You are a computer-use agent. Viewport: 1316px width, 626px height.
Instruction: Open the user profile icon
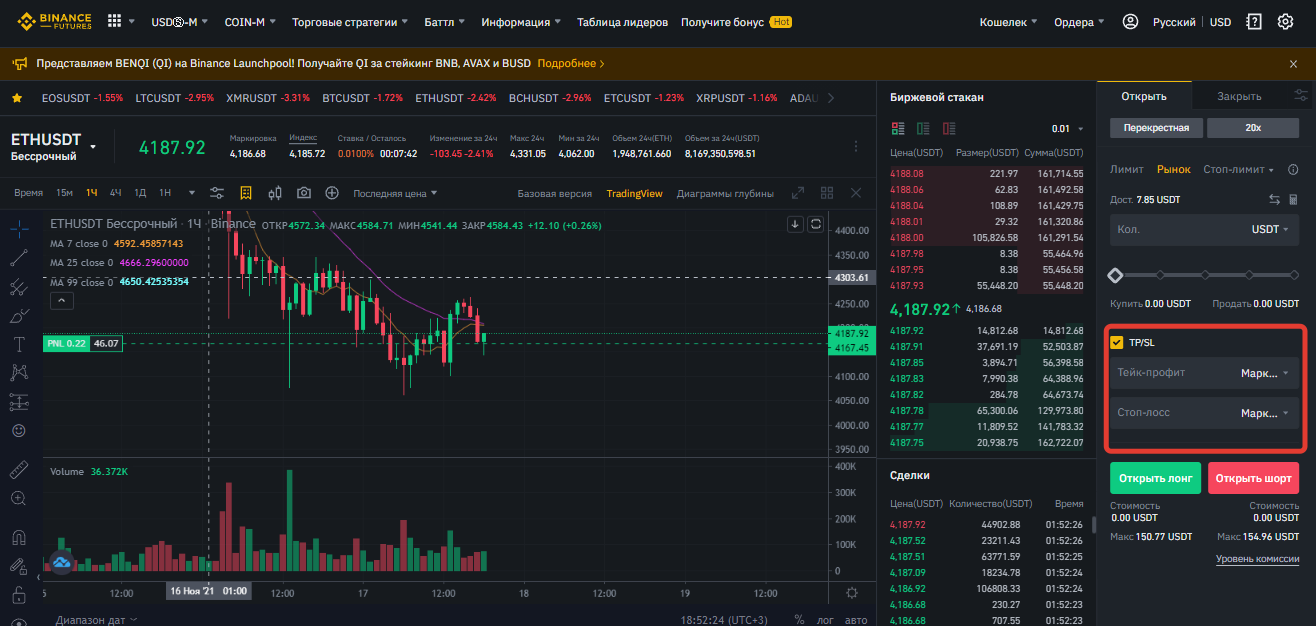1130,21
